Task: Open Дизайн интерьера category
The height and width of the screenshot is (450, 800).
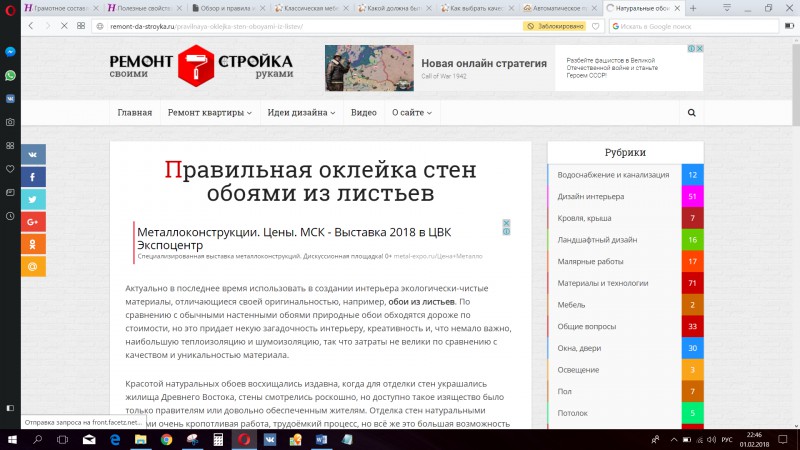Action: point(590,196)
